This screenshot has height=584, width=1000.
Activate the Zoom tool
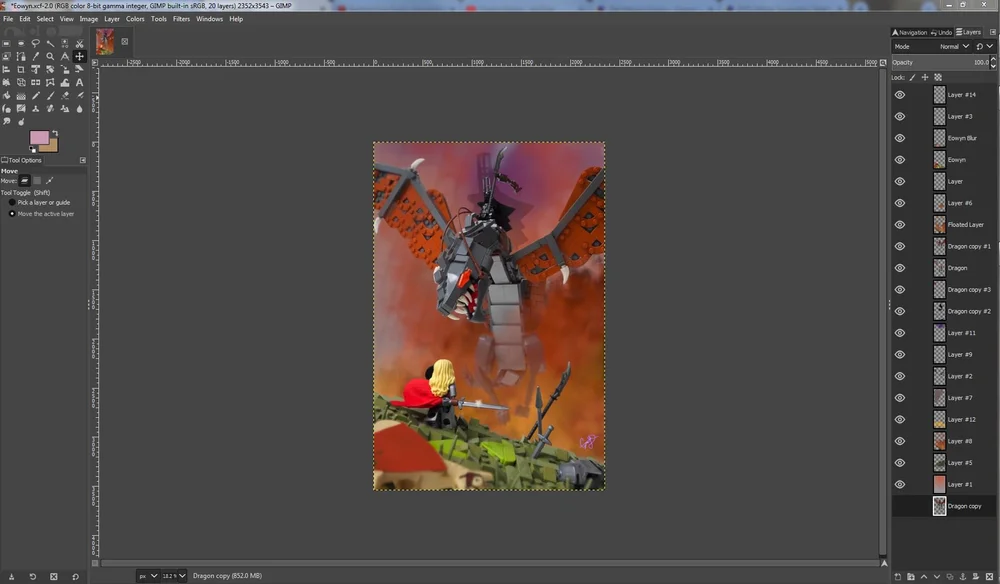coord(50,56)
